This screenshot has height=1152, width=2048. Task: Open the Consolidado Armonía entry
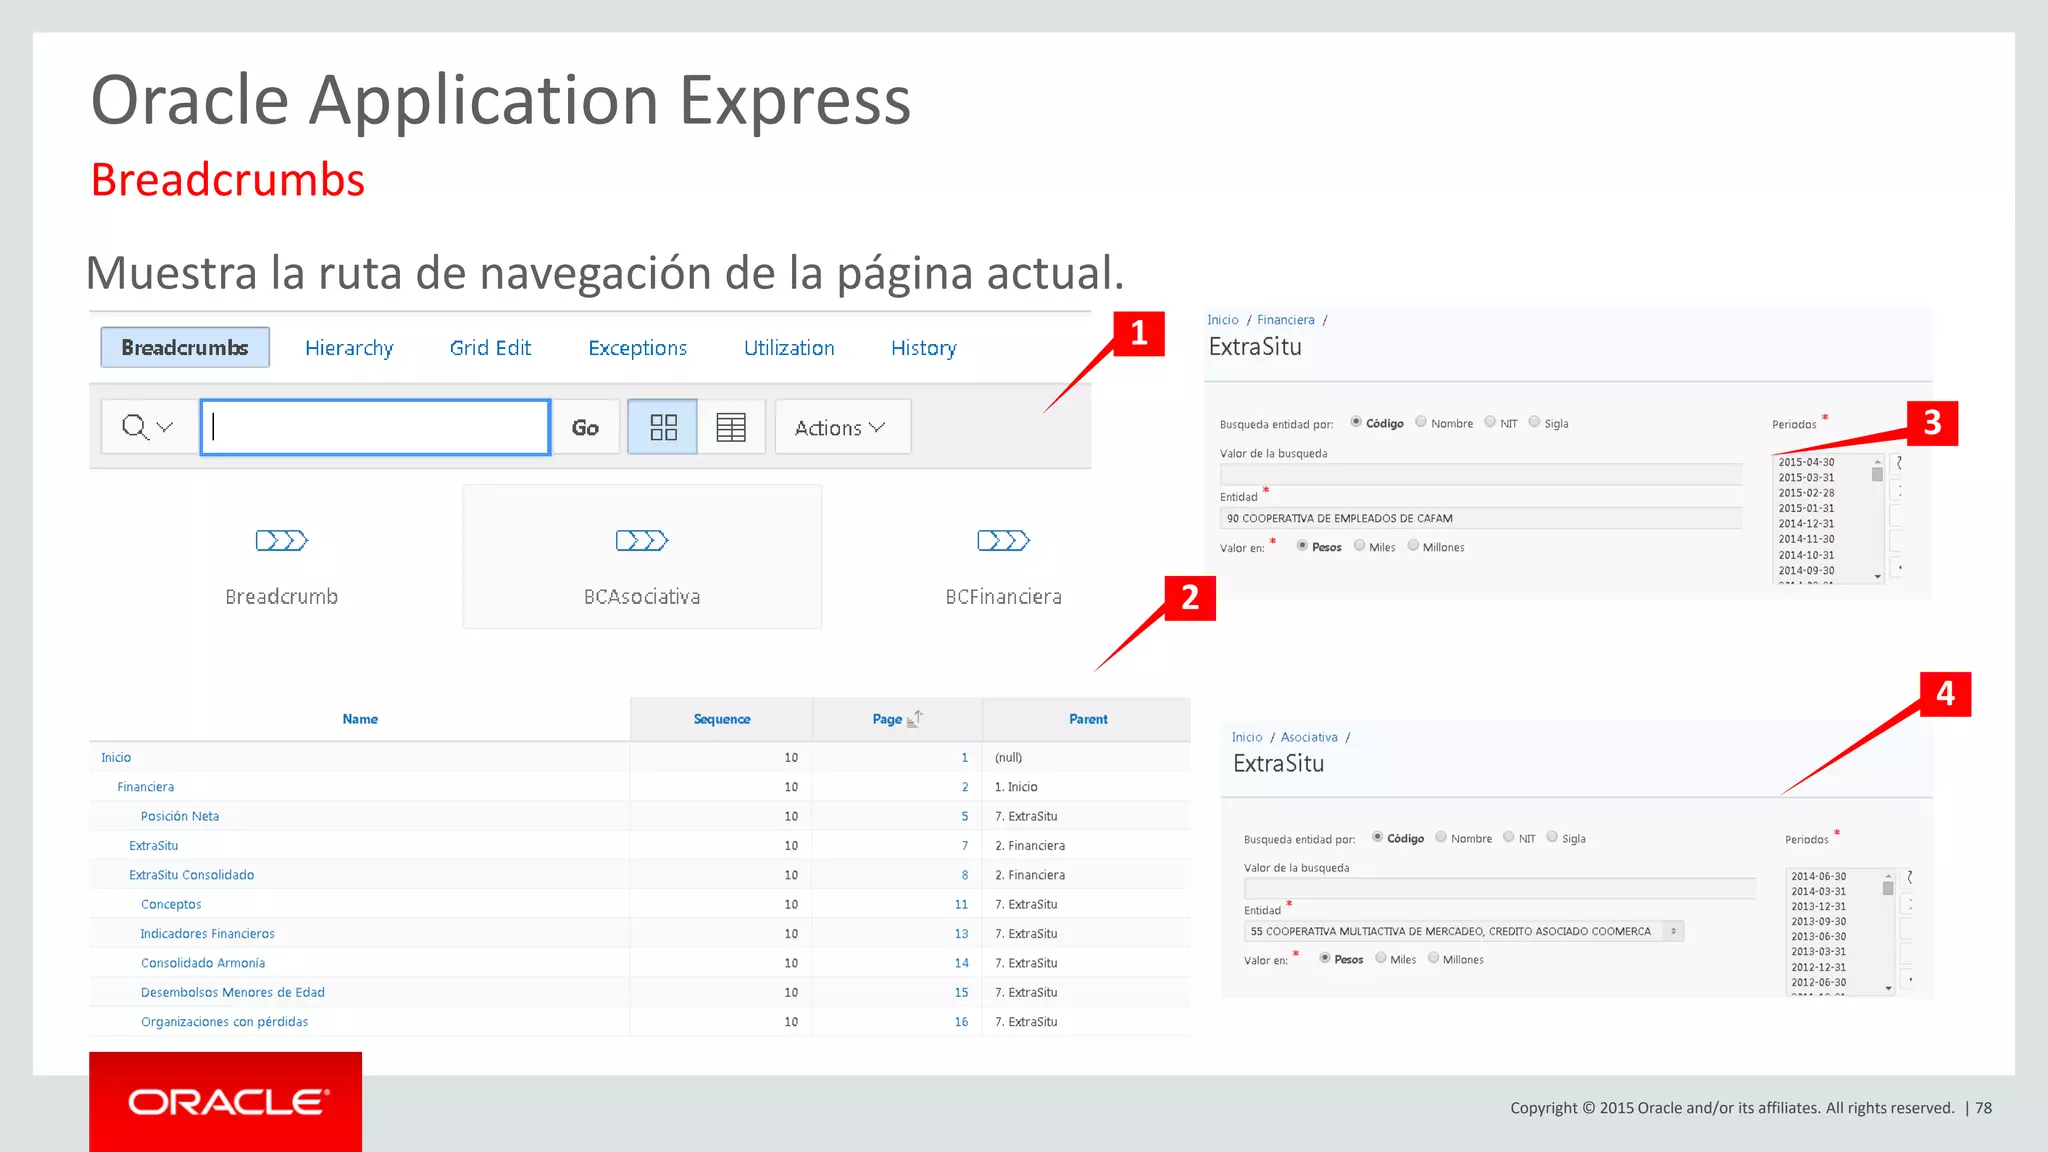203,963
